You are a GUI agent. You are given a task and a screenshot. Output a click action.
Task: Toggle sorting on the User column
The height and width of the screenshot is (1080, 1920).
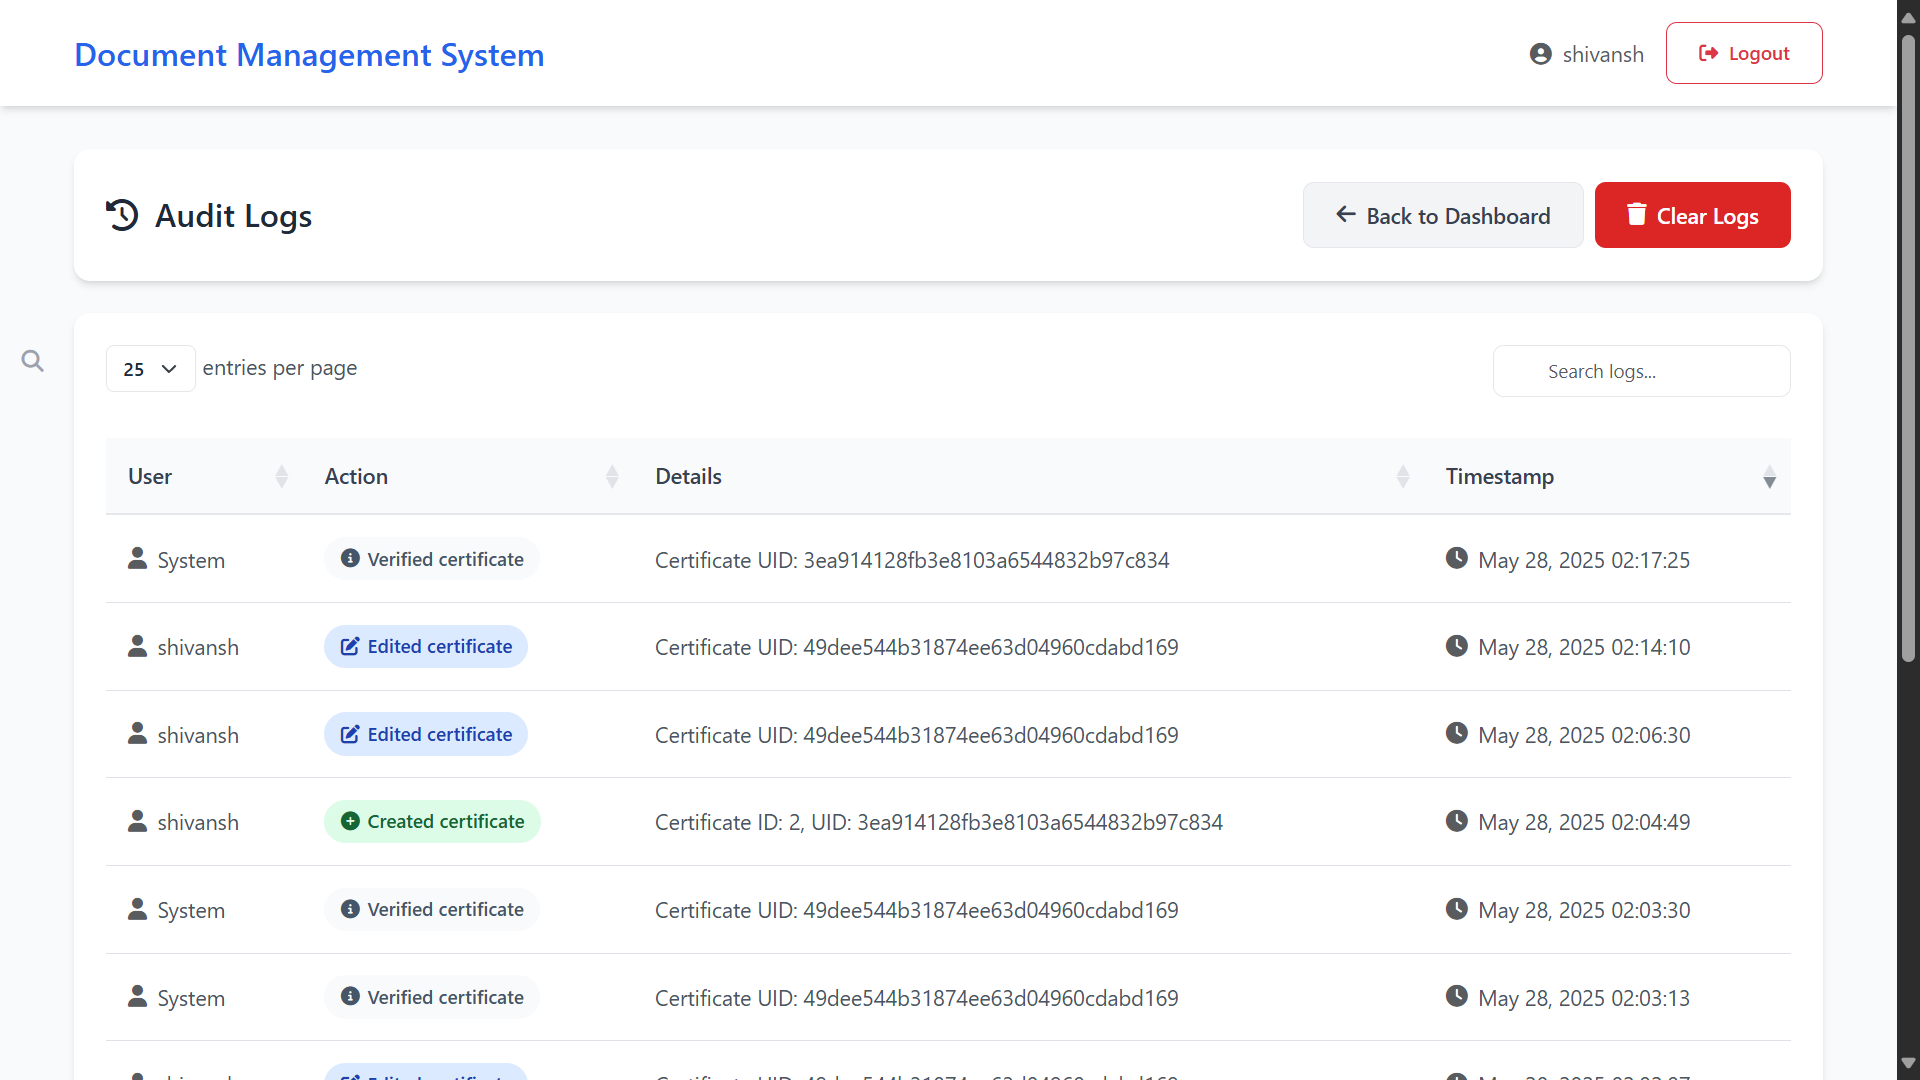[281, 476]
